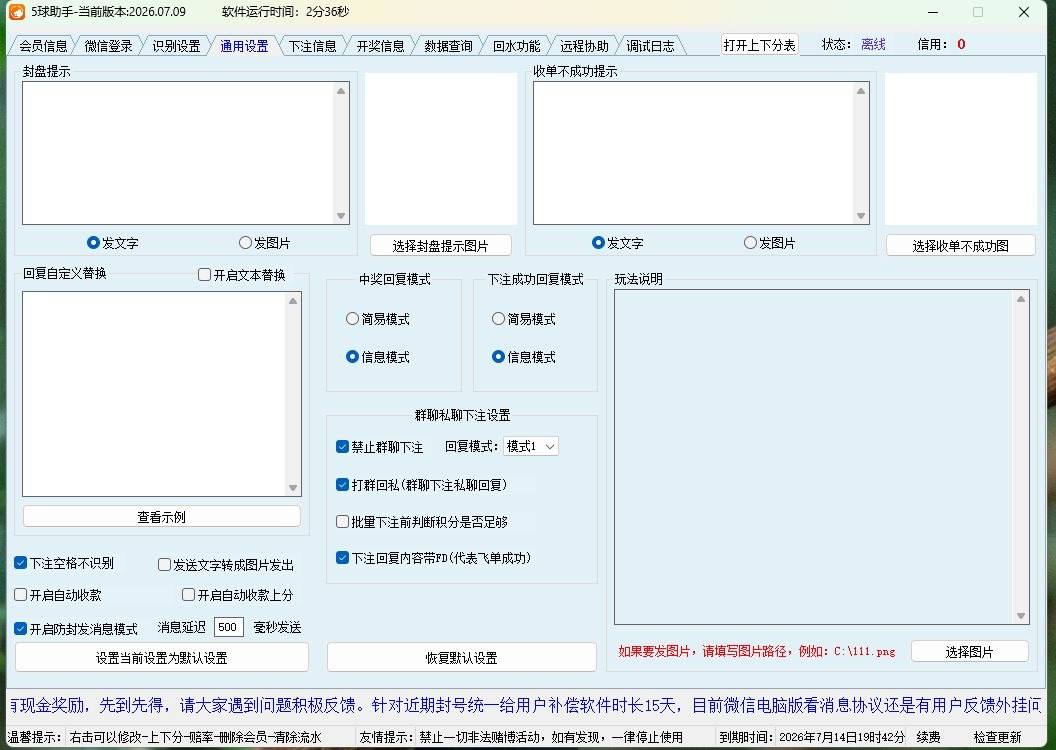Open the 回水功能 tab
Image resolution: width=1056 pixels, height=750 pixels.
(517, 46)
